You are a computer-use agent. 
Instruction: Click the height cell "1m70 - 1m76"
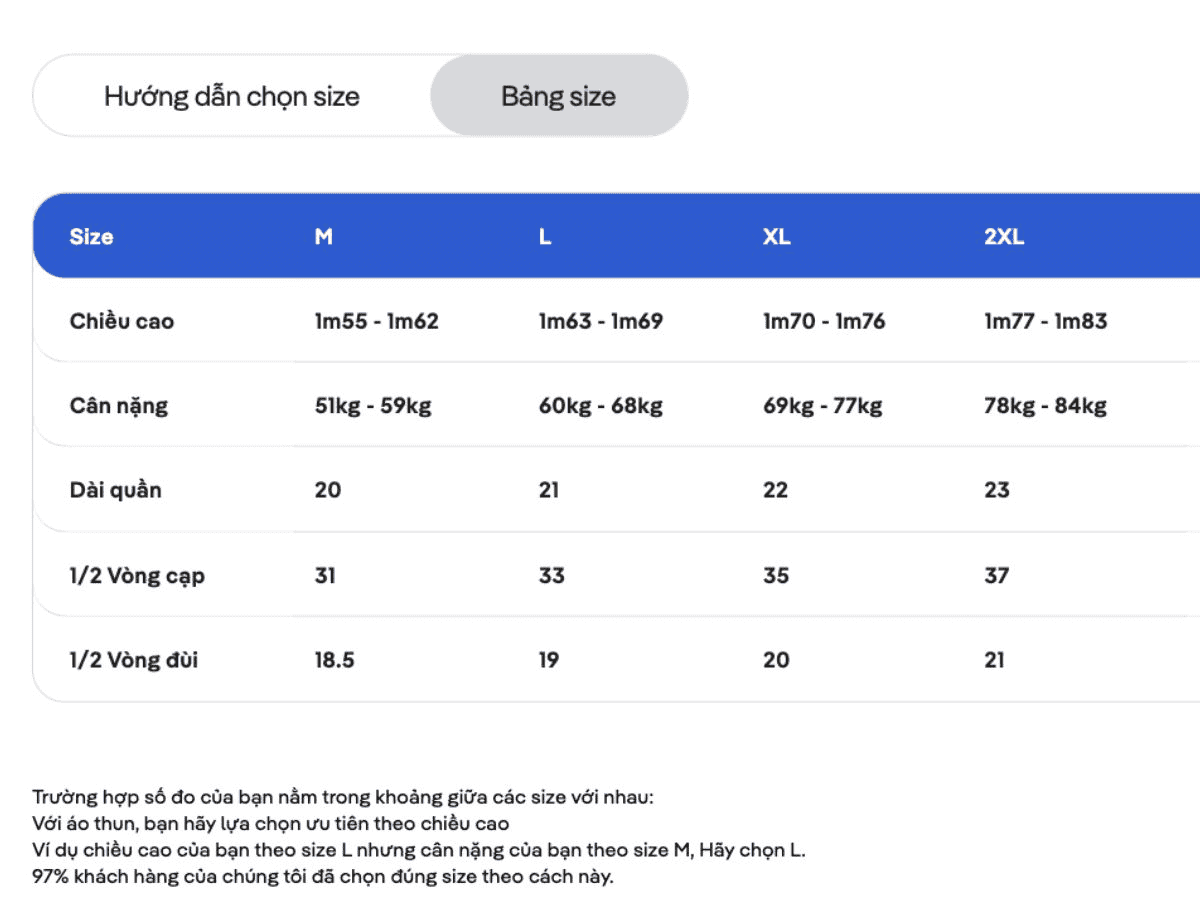pyautogui.click(x=823, y=321)
